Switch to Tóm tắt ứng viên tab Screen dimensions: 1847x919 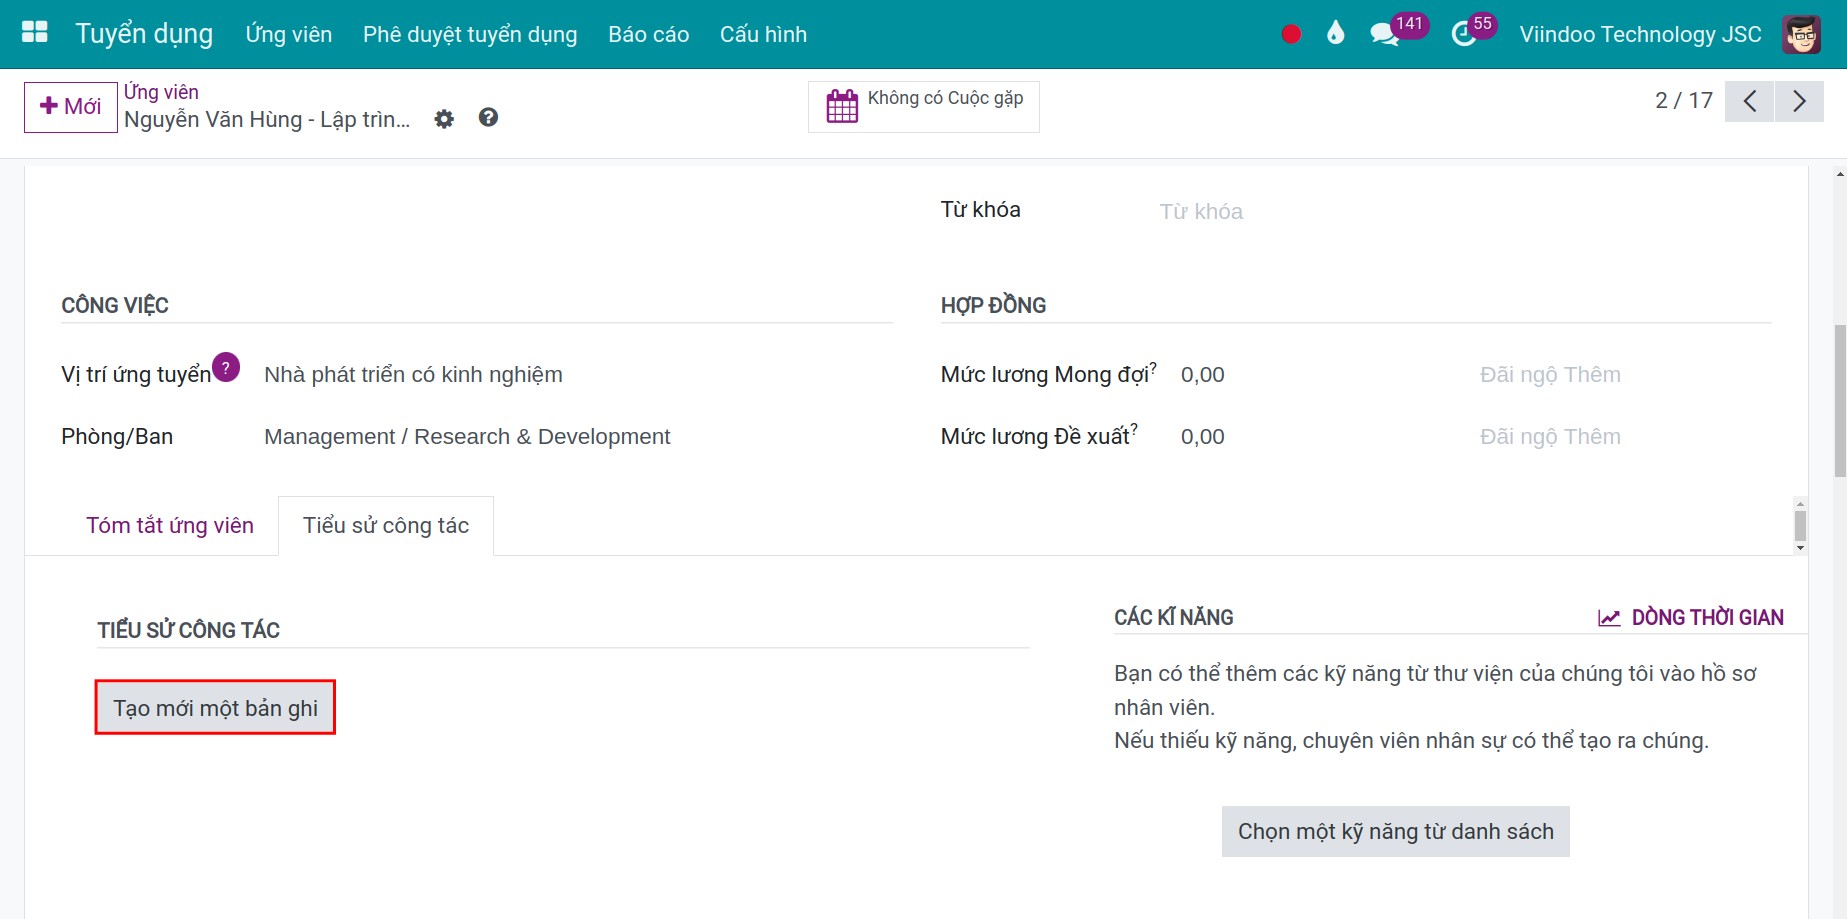click(170, 525)
